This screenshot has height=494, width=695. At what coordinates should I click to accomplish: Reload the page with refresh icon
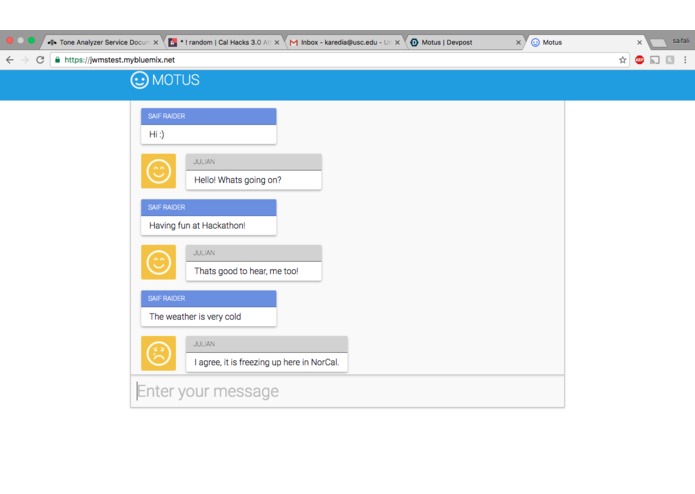coord(40,60)
